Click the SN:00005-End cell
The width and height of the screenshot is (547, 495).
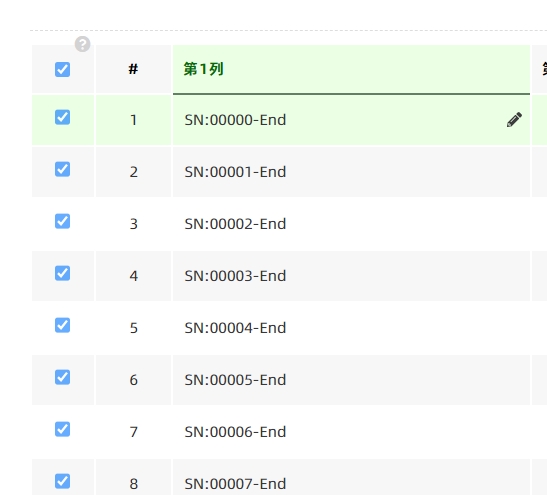(351, 380)
